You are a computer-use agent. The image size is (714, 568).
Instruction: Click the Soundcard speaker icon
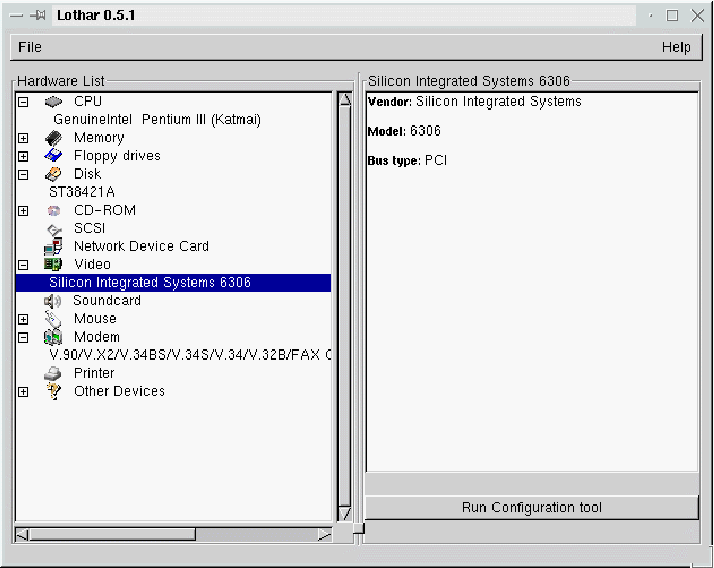54,301
